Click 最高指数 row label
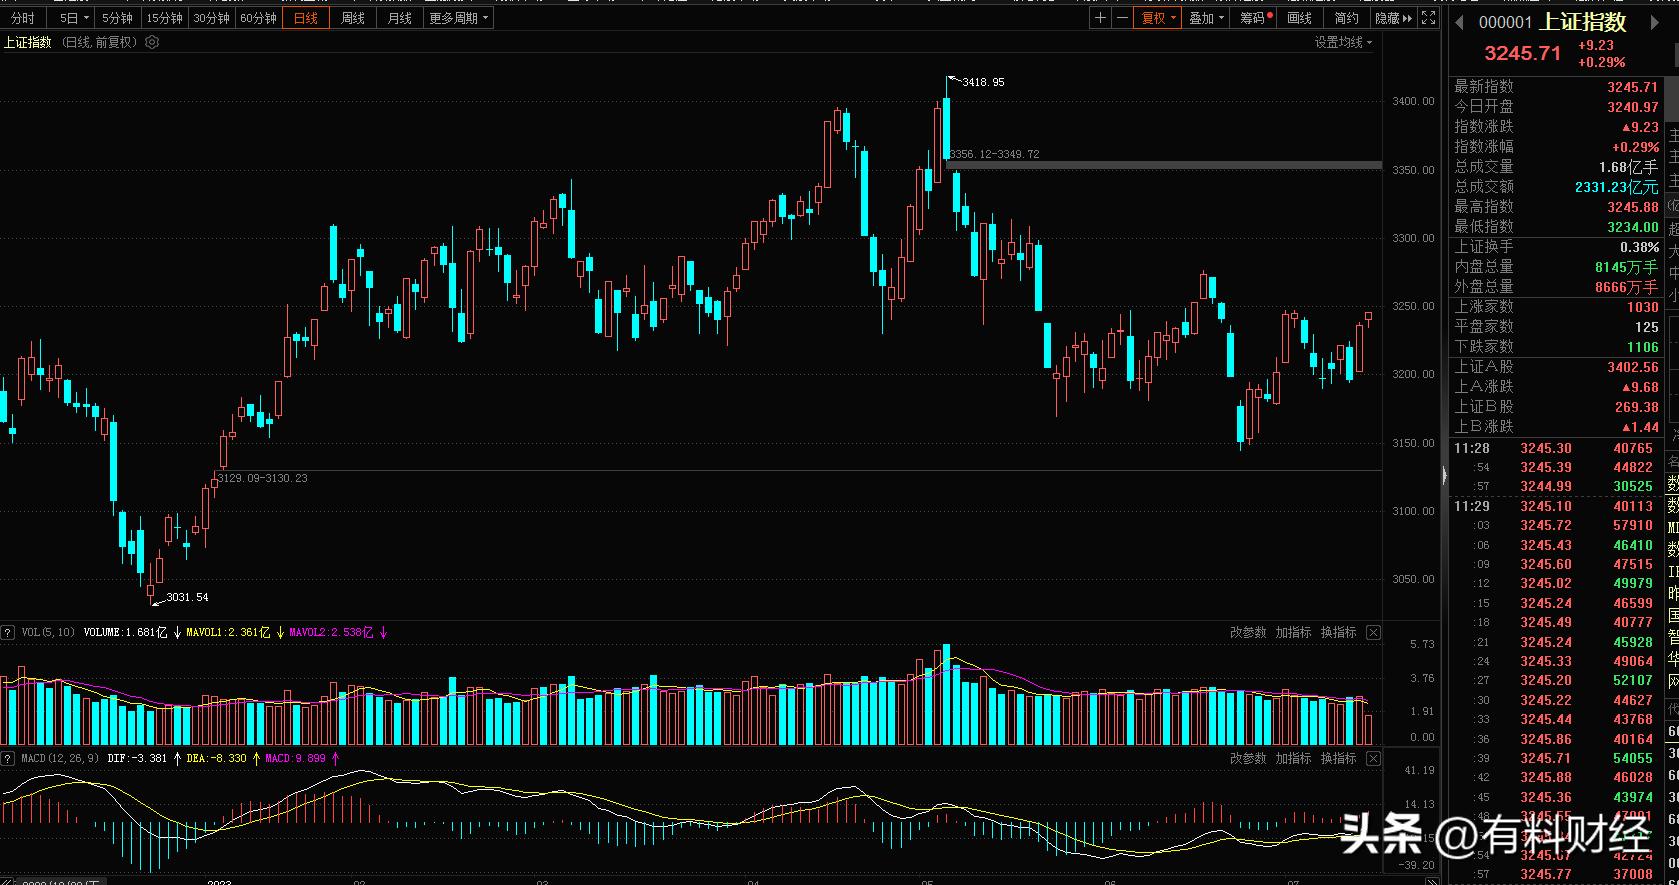Image resolution: width=1679 pixels, height=885 pixels. 1484,207
